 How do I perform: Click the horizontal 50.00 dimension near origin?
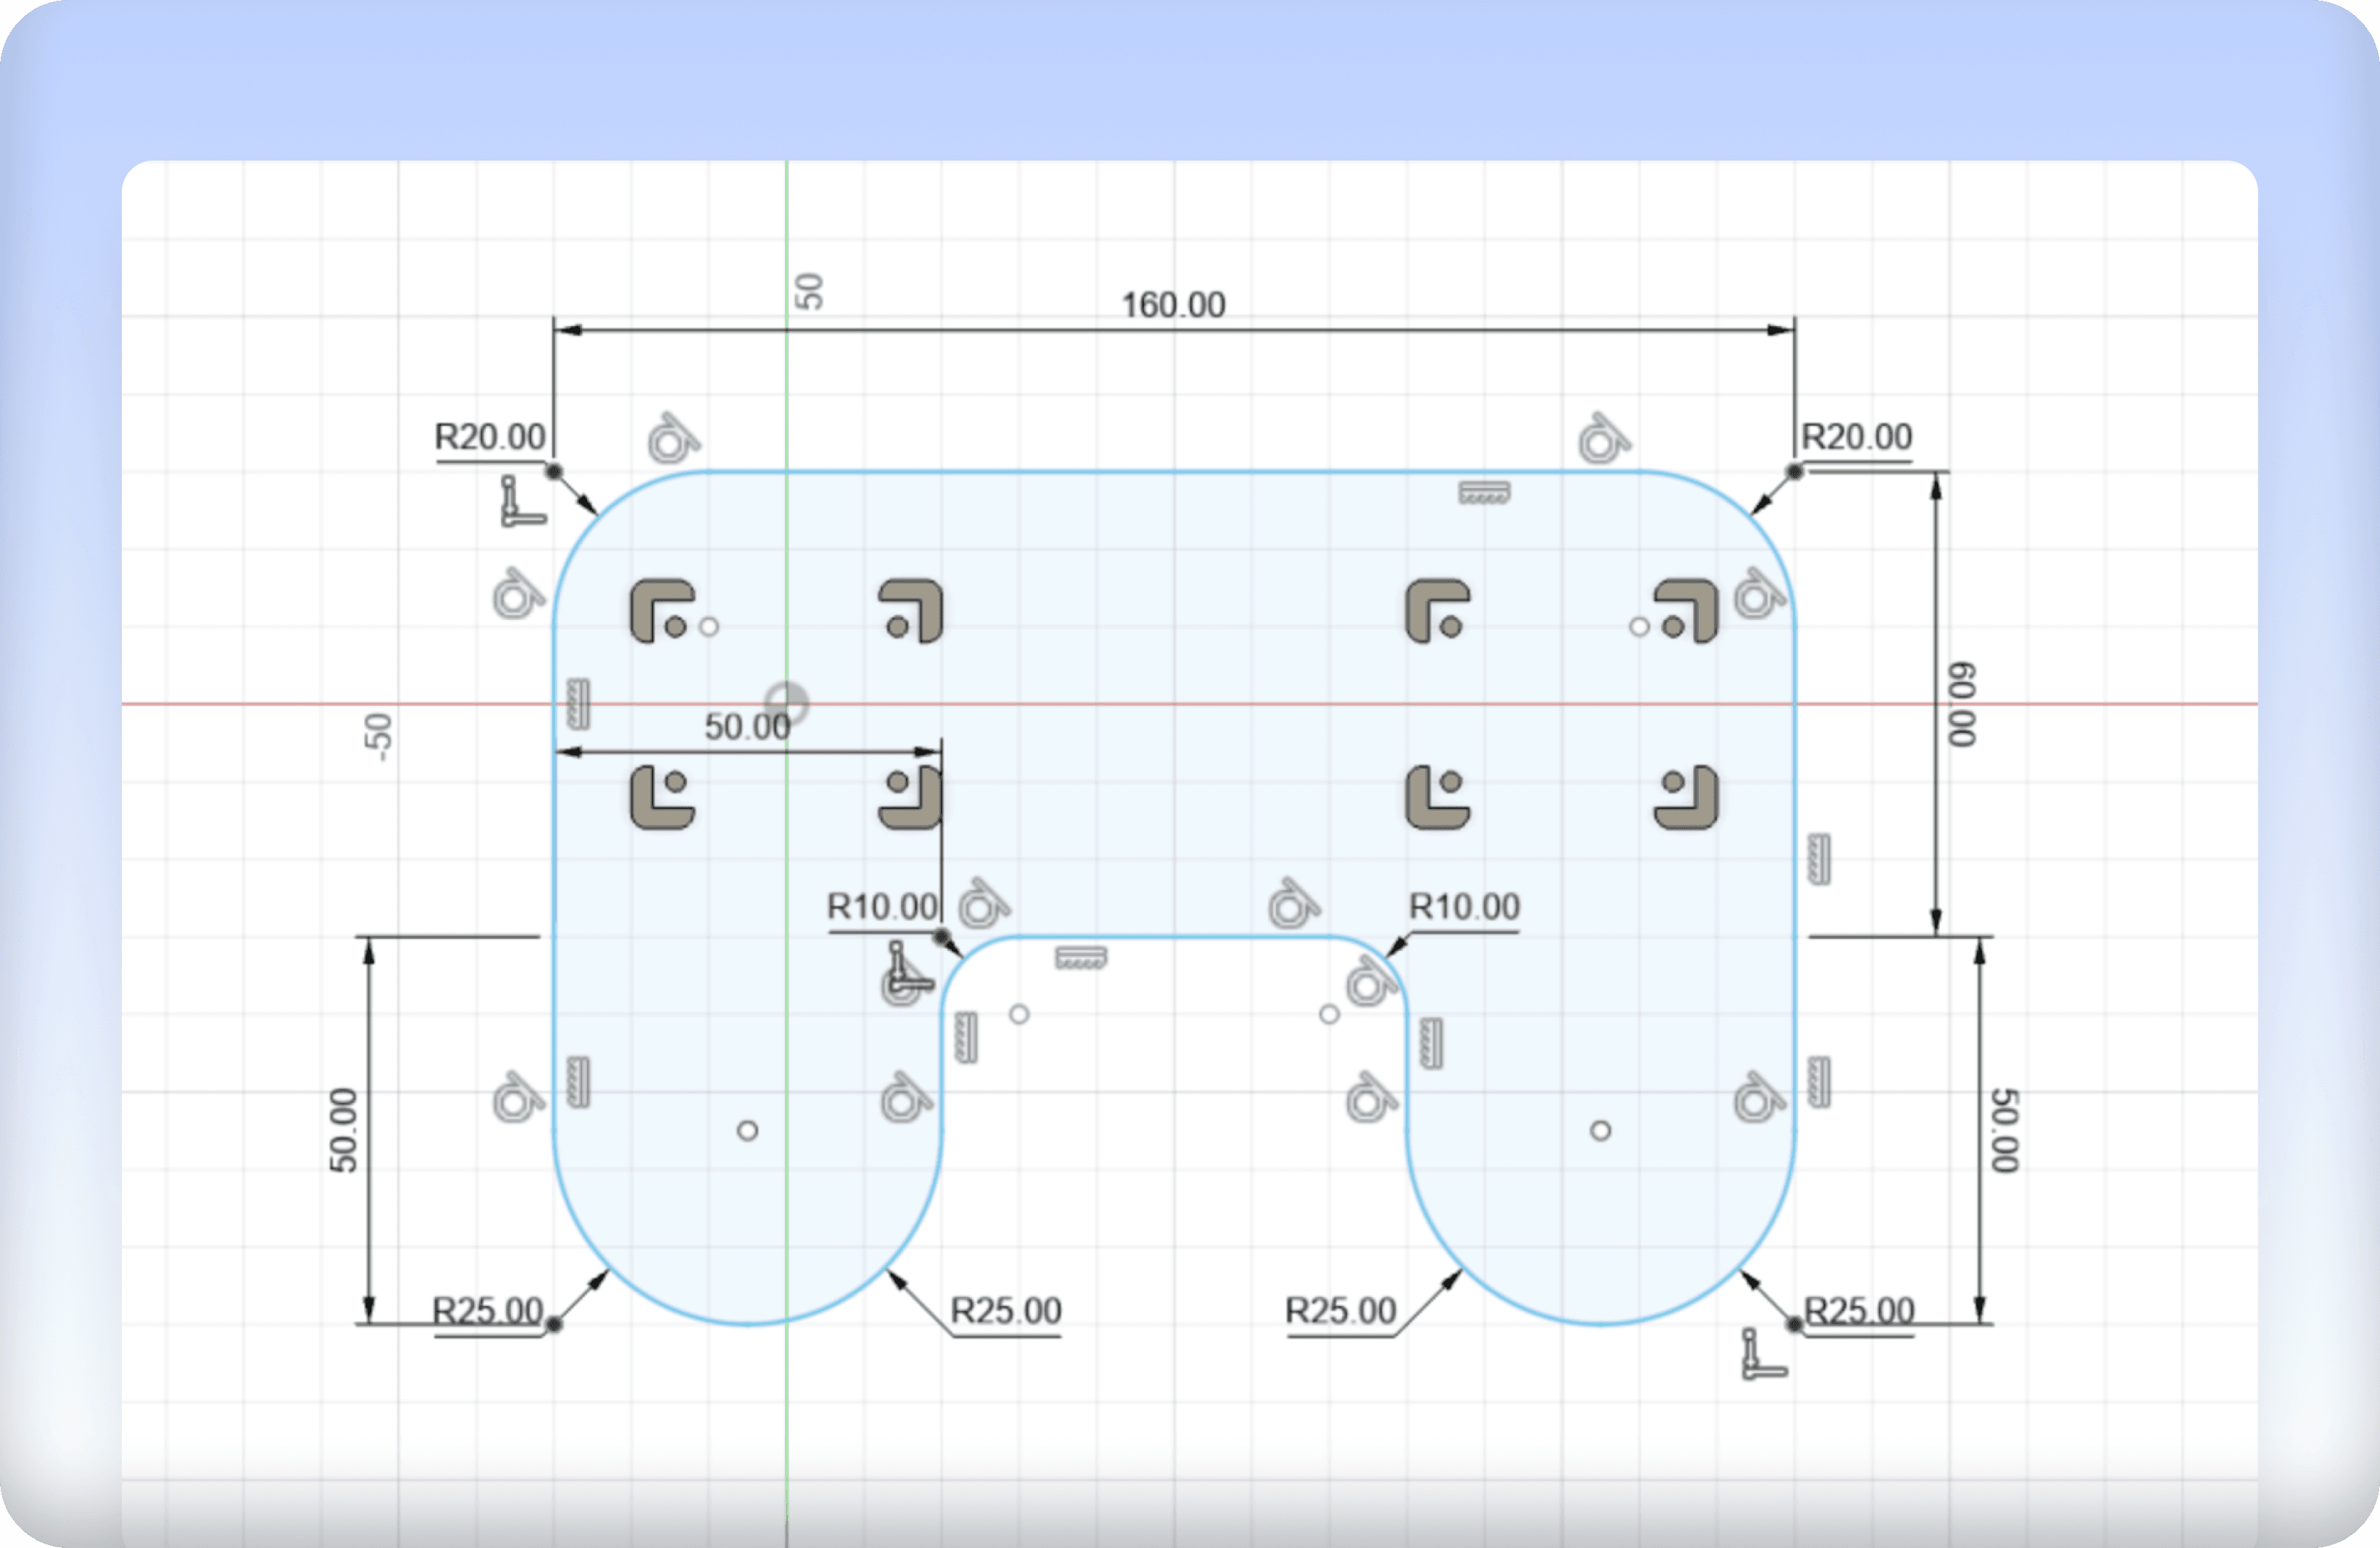[x=746, y=727]
